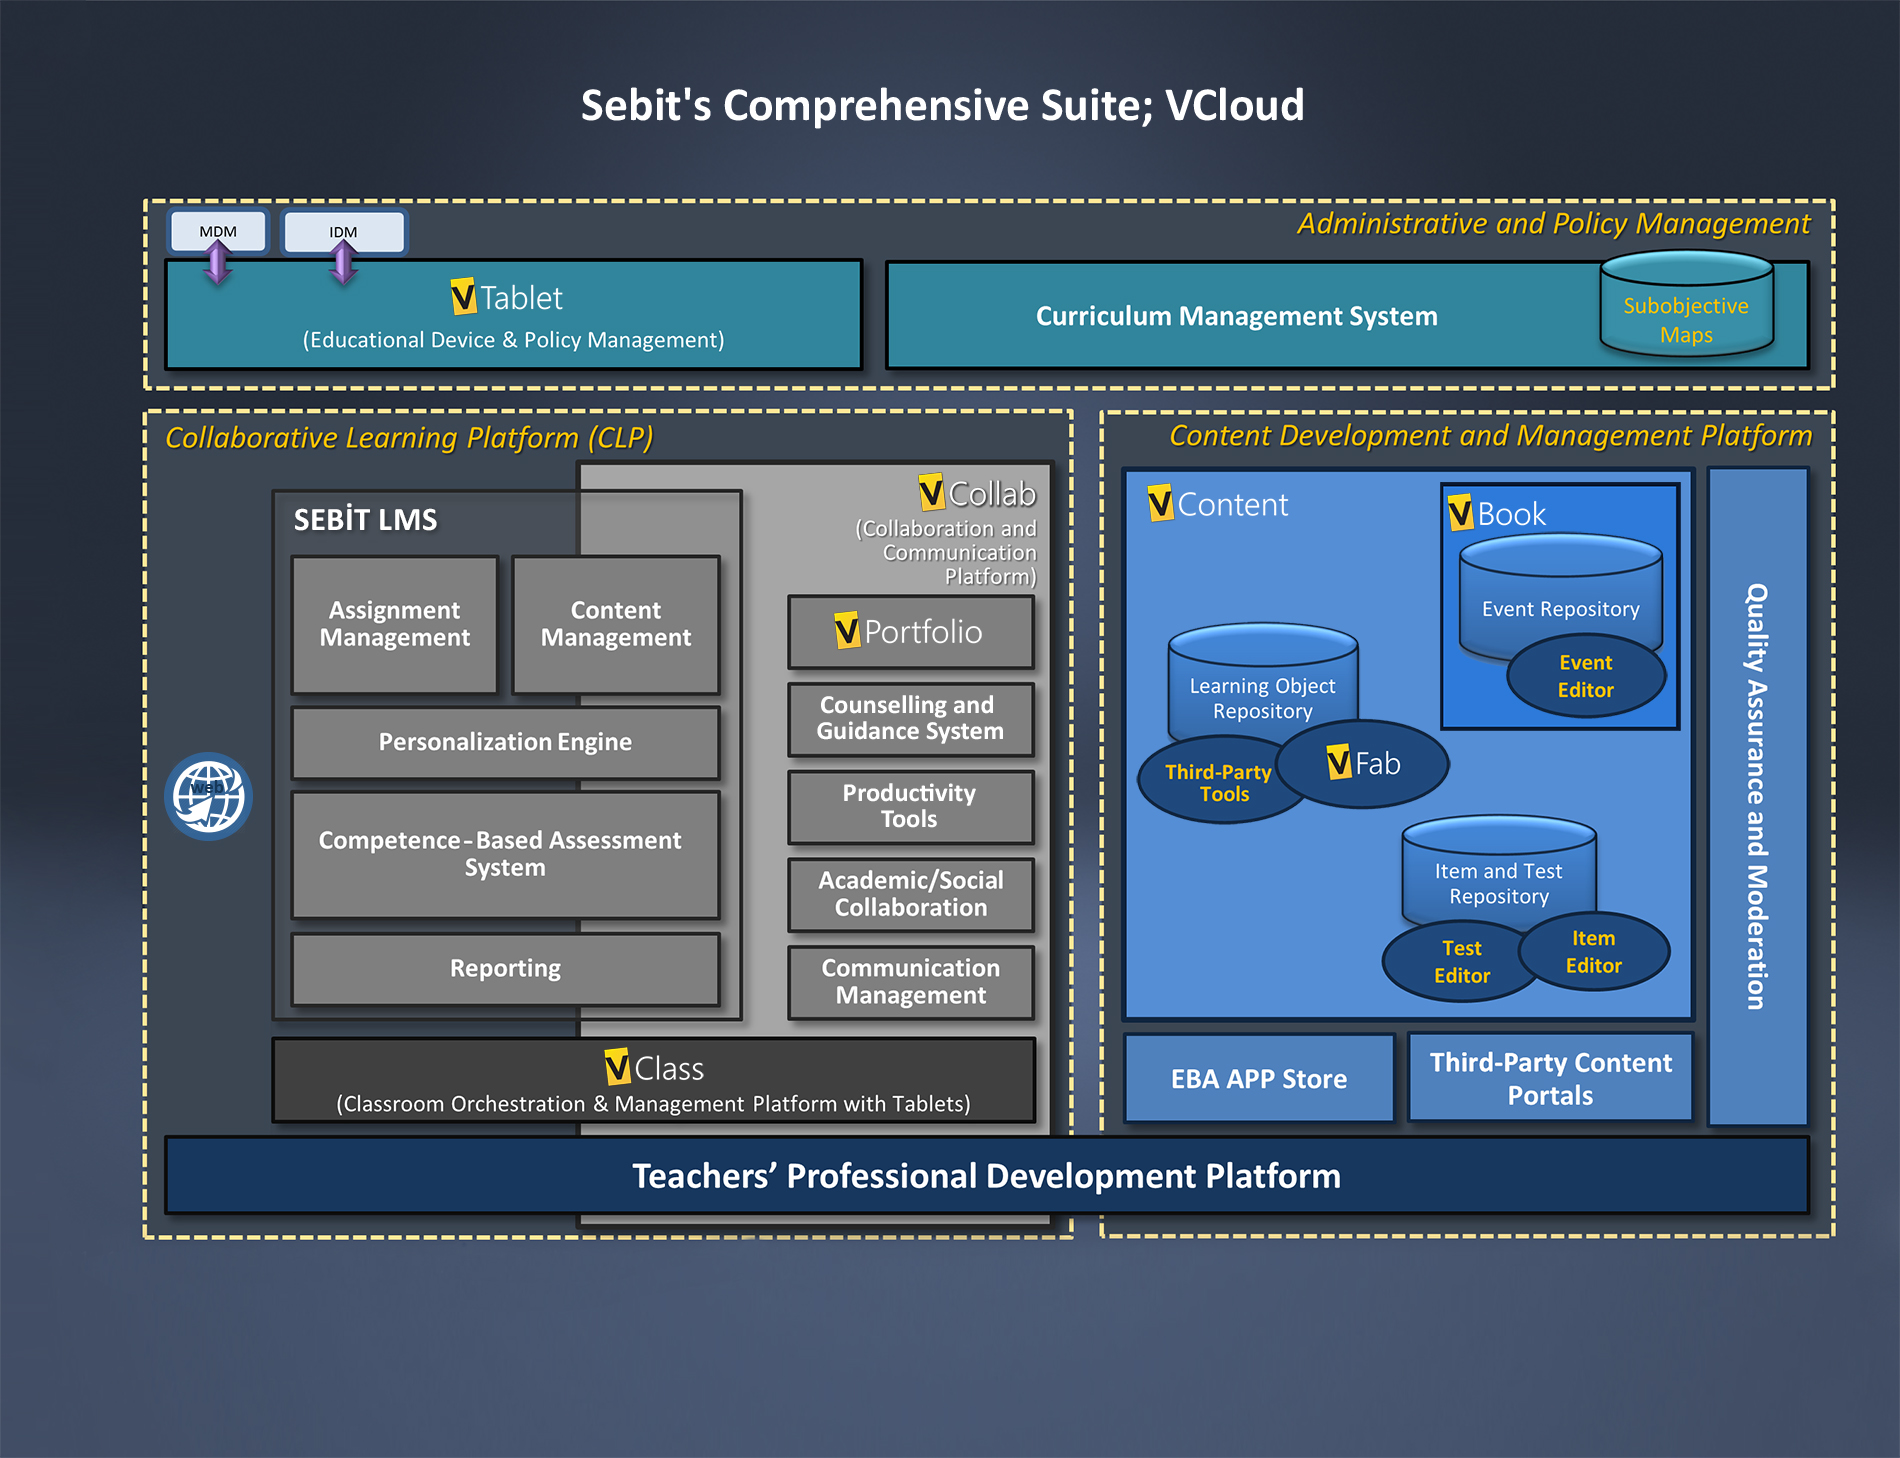Screen dimensions: 1900x1458
Task: Open the Assignment Management block
Action: point(394,624)
